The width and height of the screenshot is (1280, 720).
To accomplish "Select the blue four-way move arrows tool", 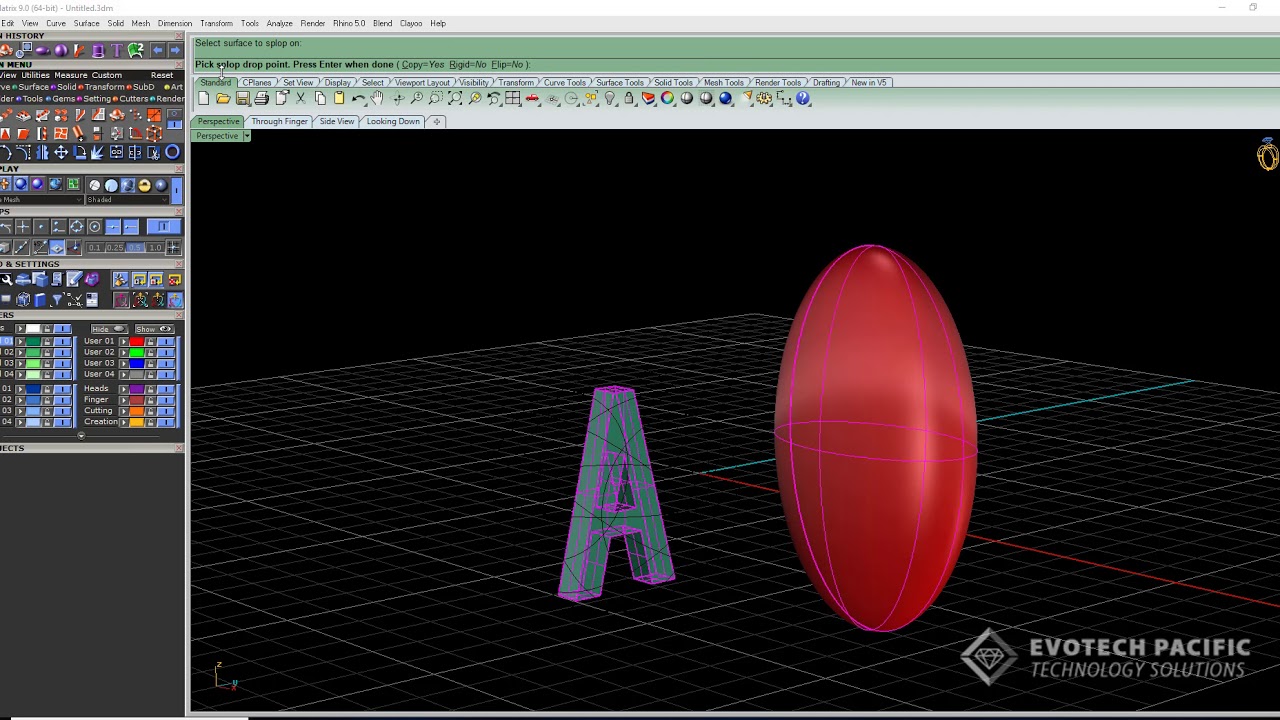I will pyautogui.click(x=61, y=152).
